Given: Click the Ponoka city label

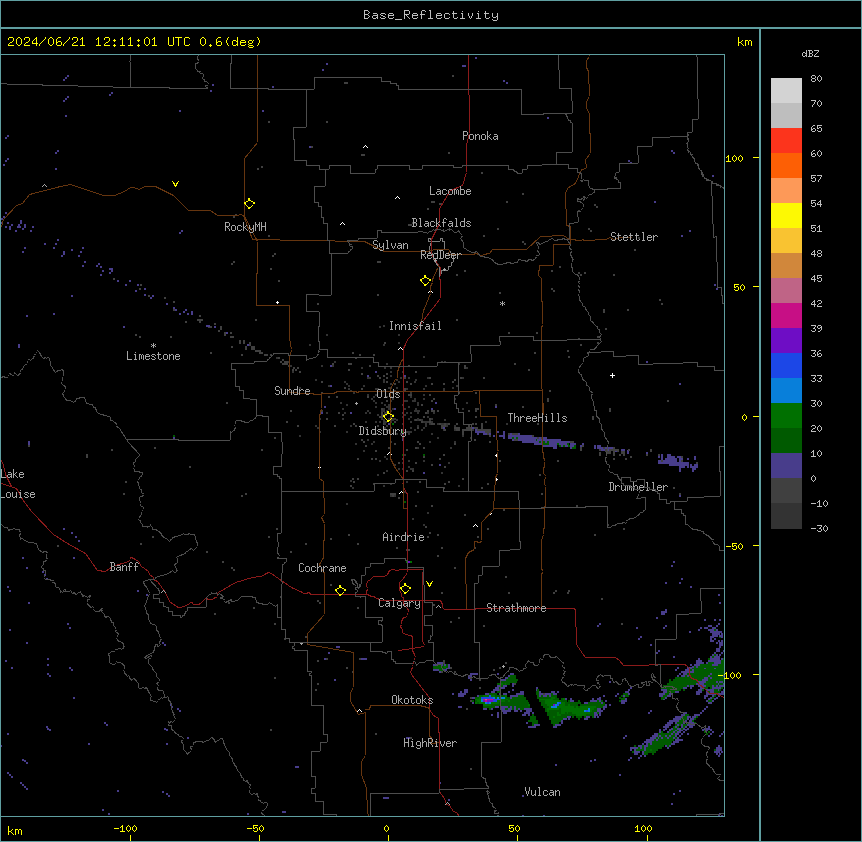Looking at the screenshot, I should click(480, 136).
